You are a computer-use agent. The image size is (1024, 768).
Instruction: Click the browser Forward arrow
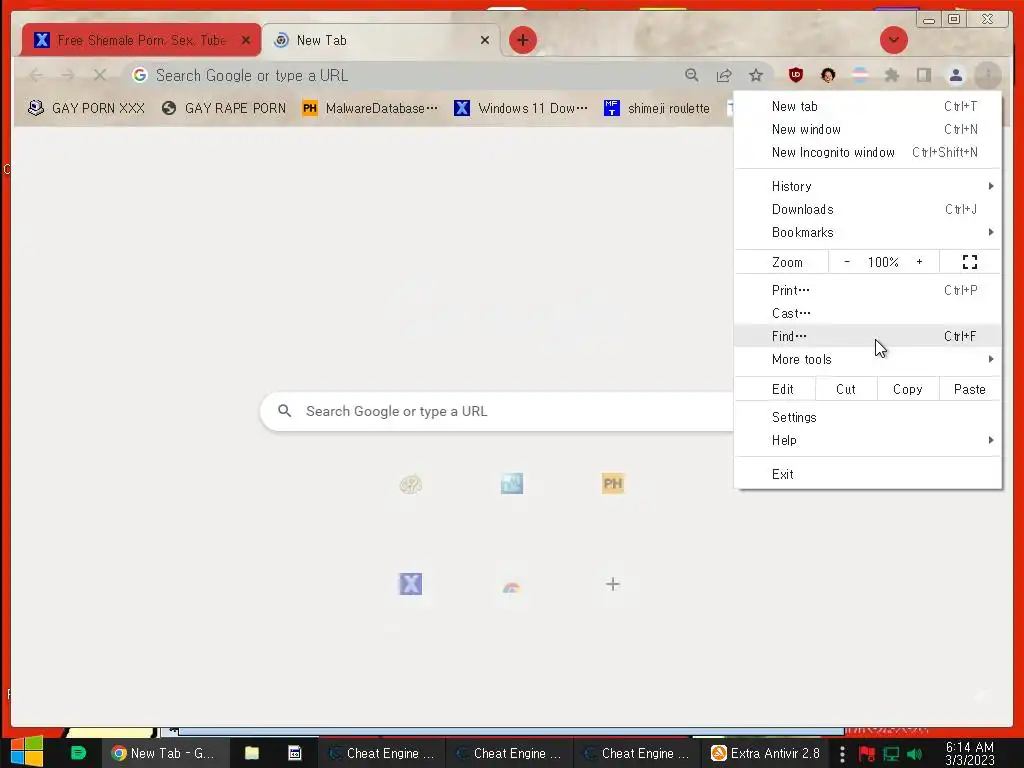(68, 76)
